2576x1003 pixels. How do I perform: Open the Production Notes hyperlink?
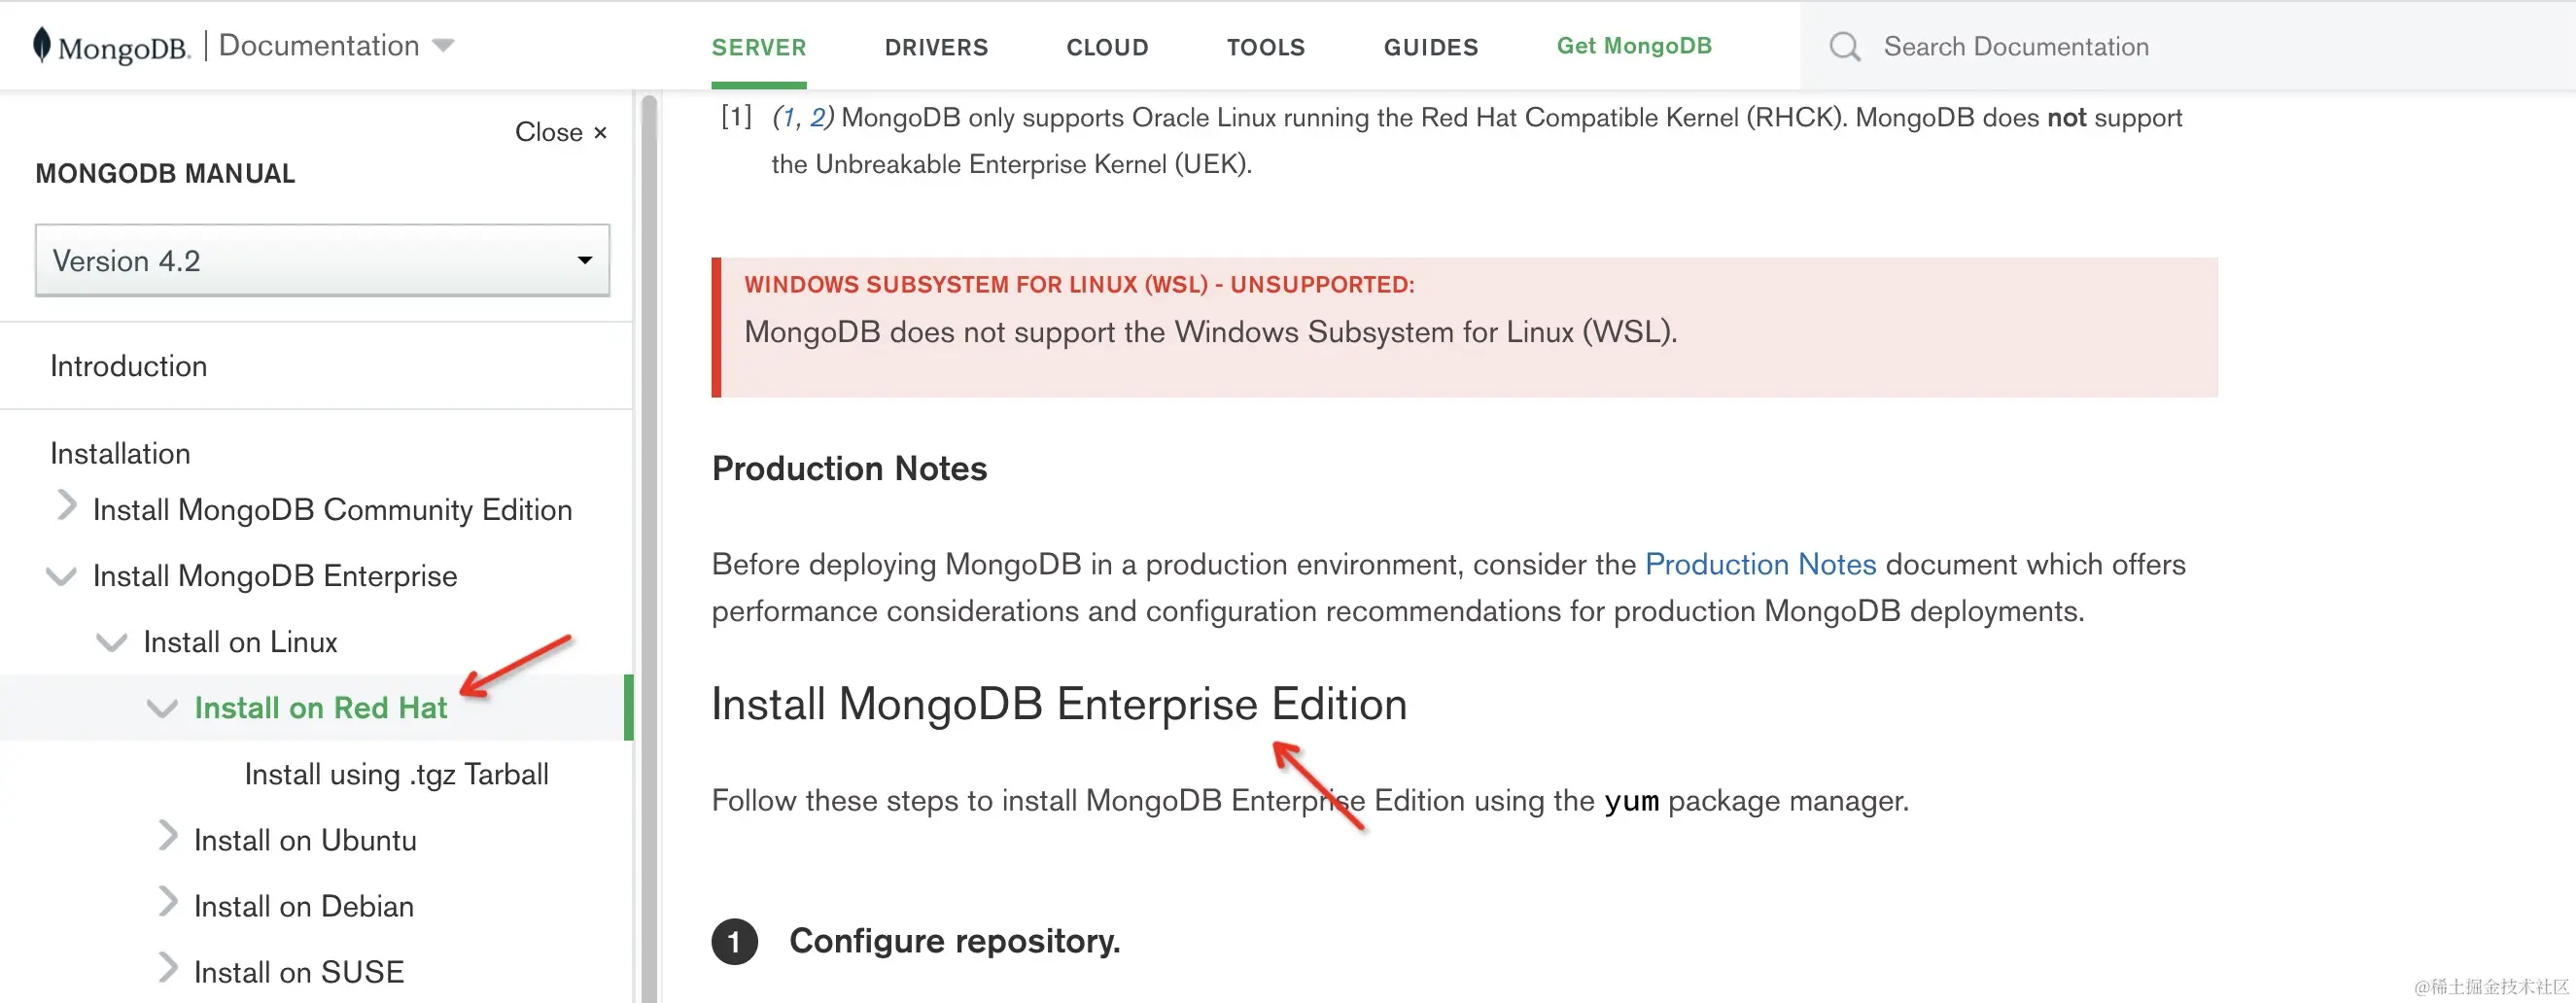(1760, 564)
